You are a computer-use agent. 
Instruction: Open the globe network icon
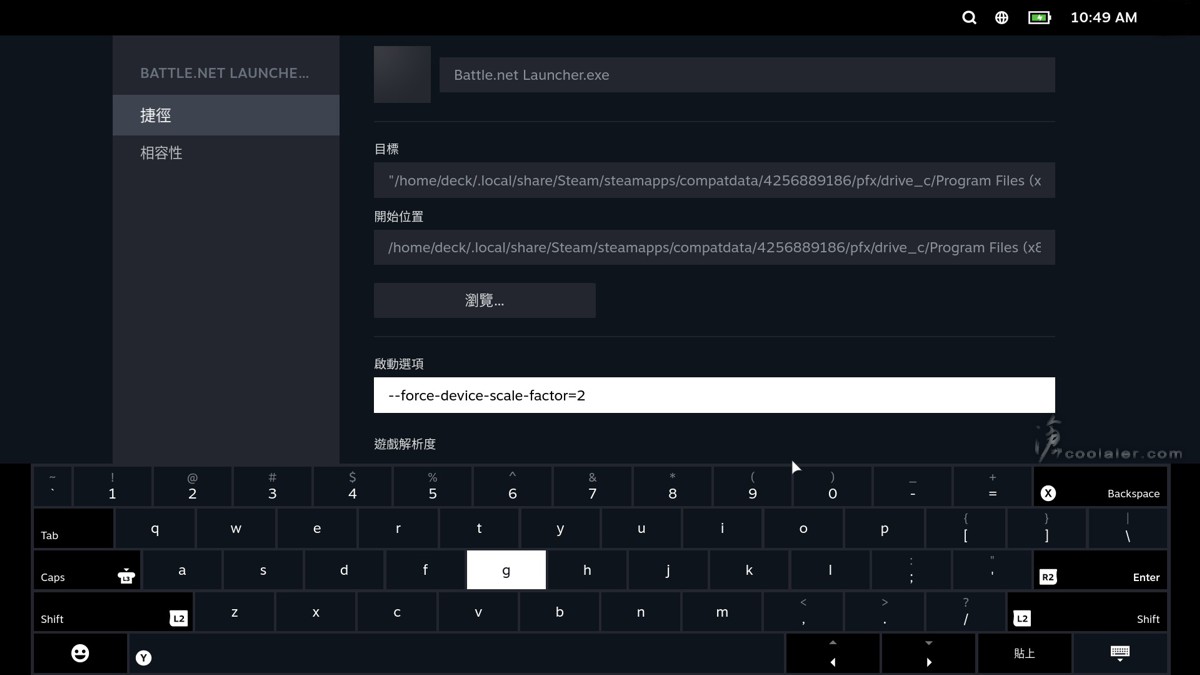(x=1001, y=17)
